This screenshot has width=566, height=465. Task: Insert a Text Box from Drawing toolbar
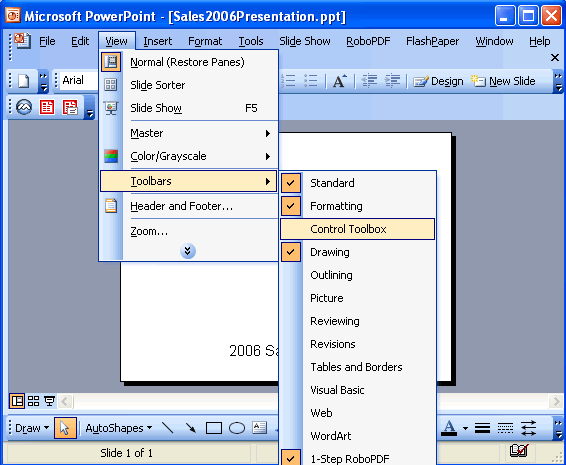[x=260, y=428]
